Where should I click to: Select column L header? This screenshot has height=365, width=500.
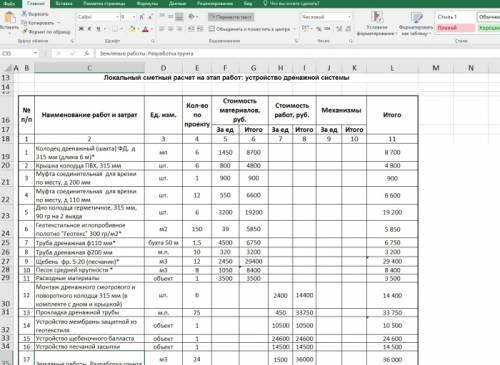coord(392,68)
